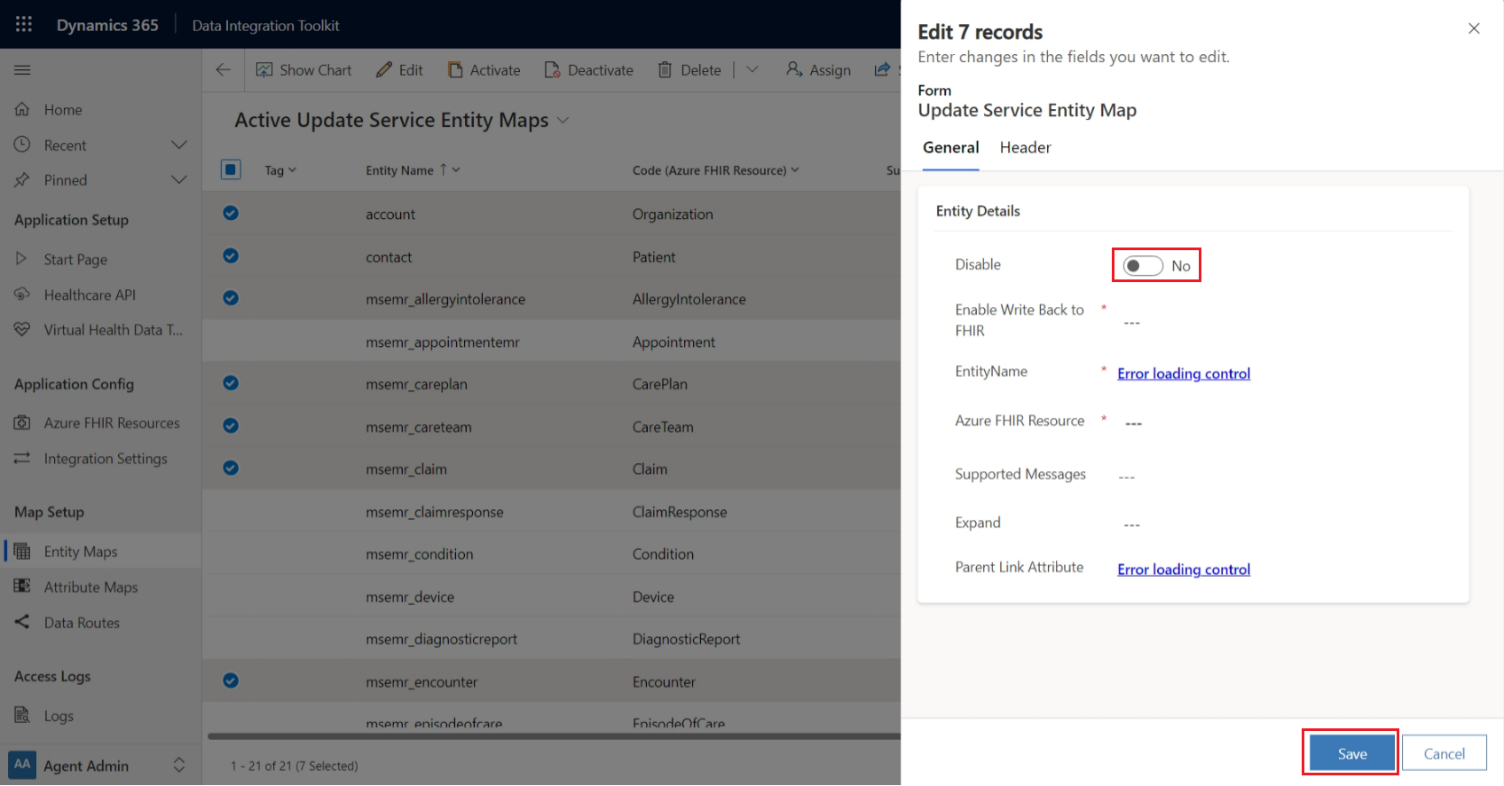Click the Delete trash icon
The width and height of the screenshot is (1504, 786).
665,70
